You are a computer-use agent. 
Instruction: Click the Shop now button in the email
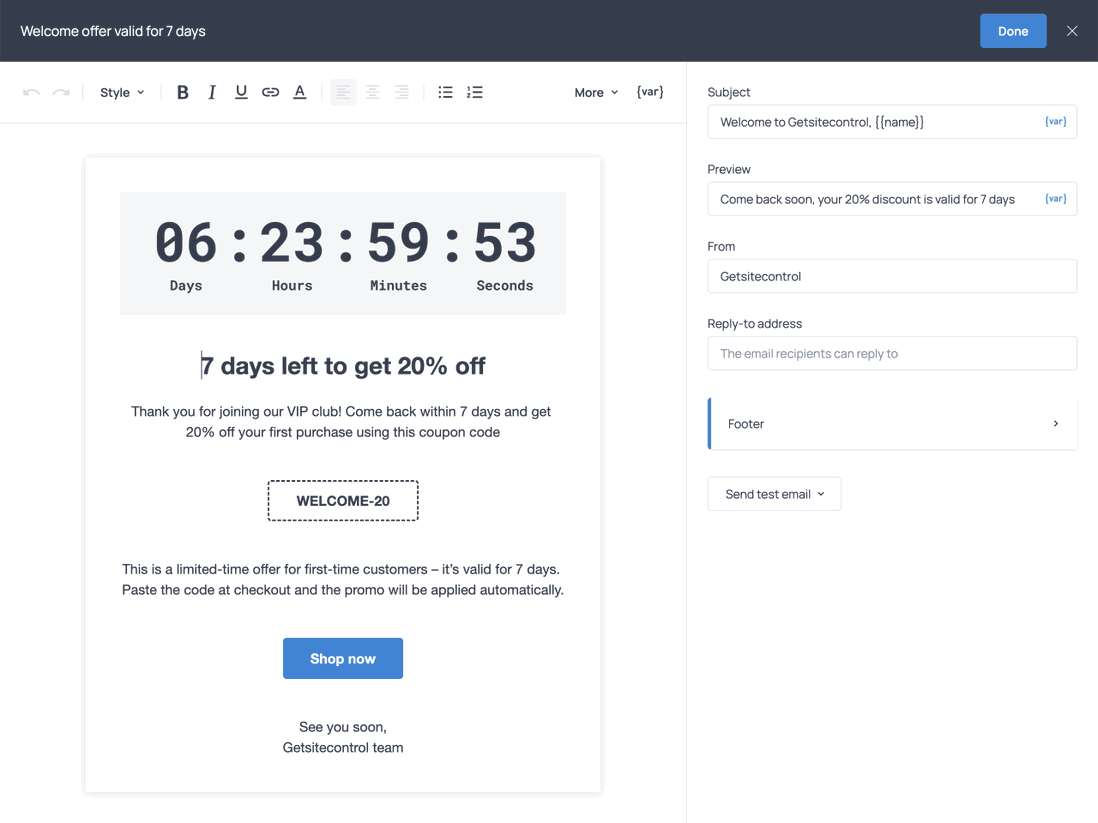click(343, 658)
